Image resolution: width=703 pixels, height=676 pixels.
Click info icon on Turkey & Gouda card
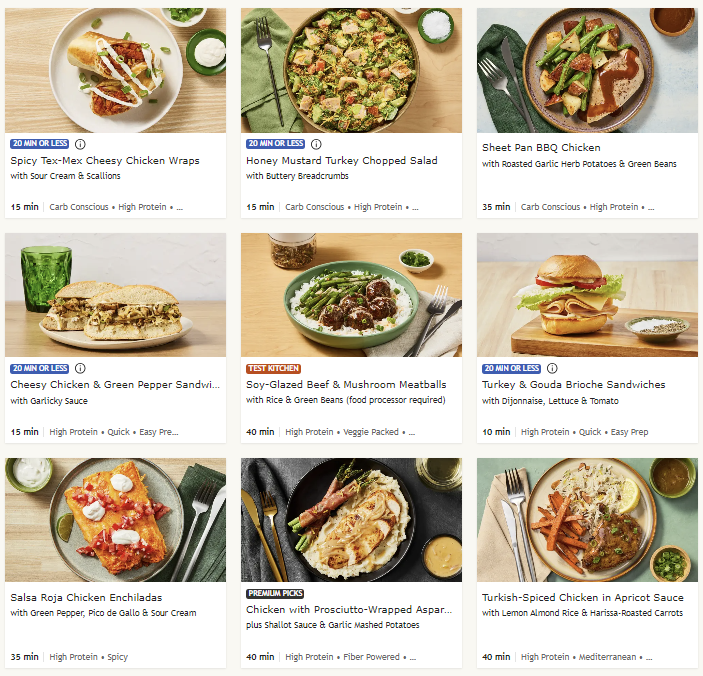click(x=552, y=368)
